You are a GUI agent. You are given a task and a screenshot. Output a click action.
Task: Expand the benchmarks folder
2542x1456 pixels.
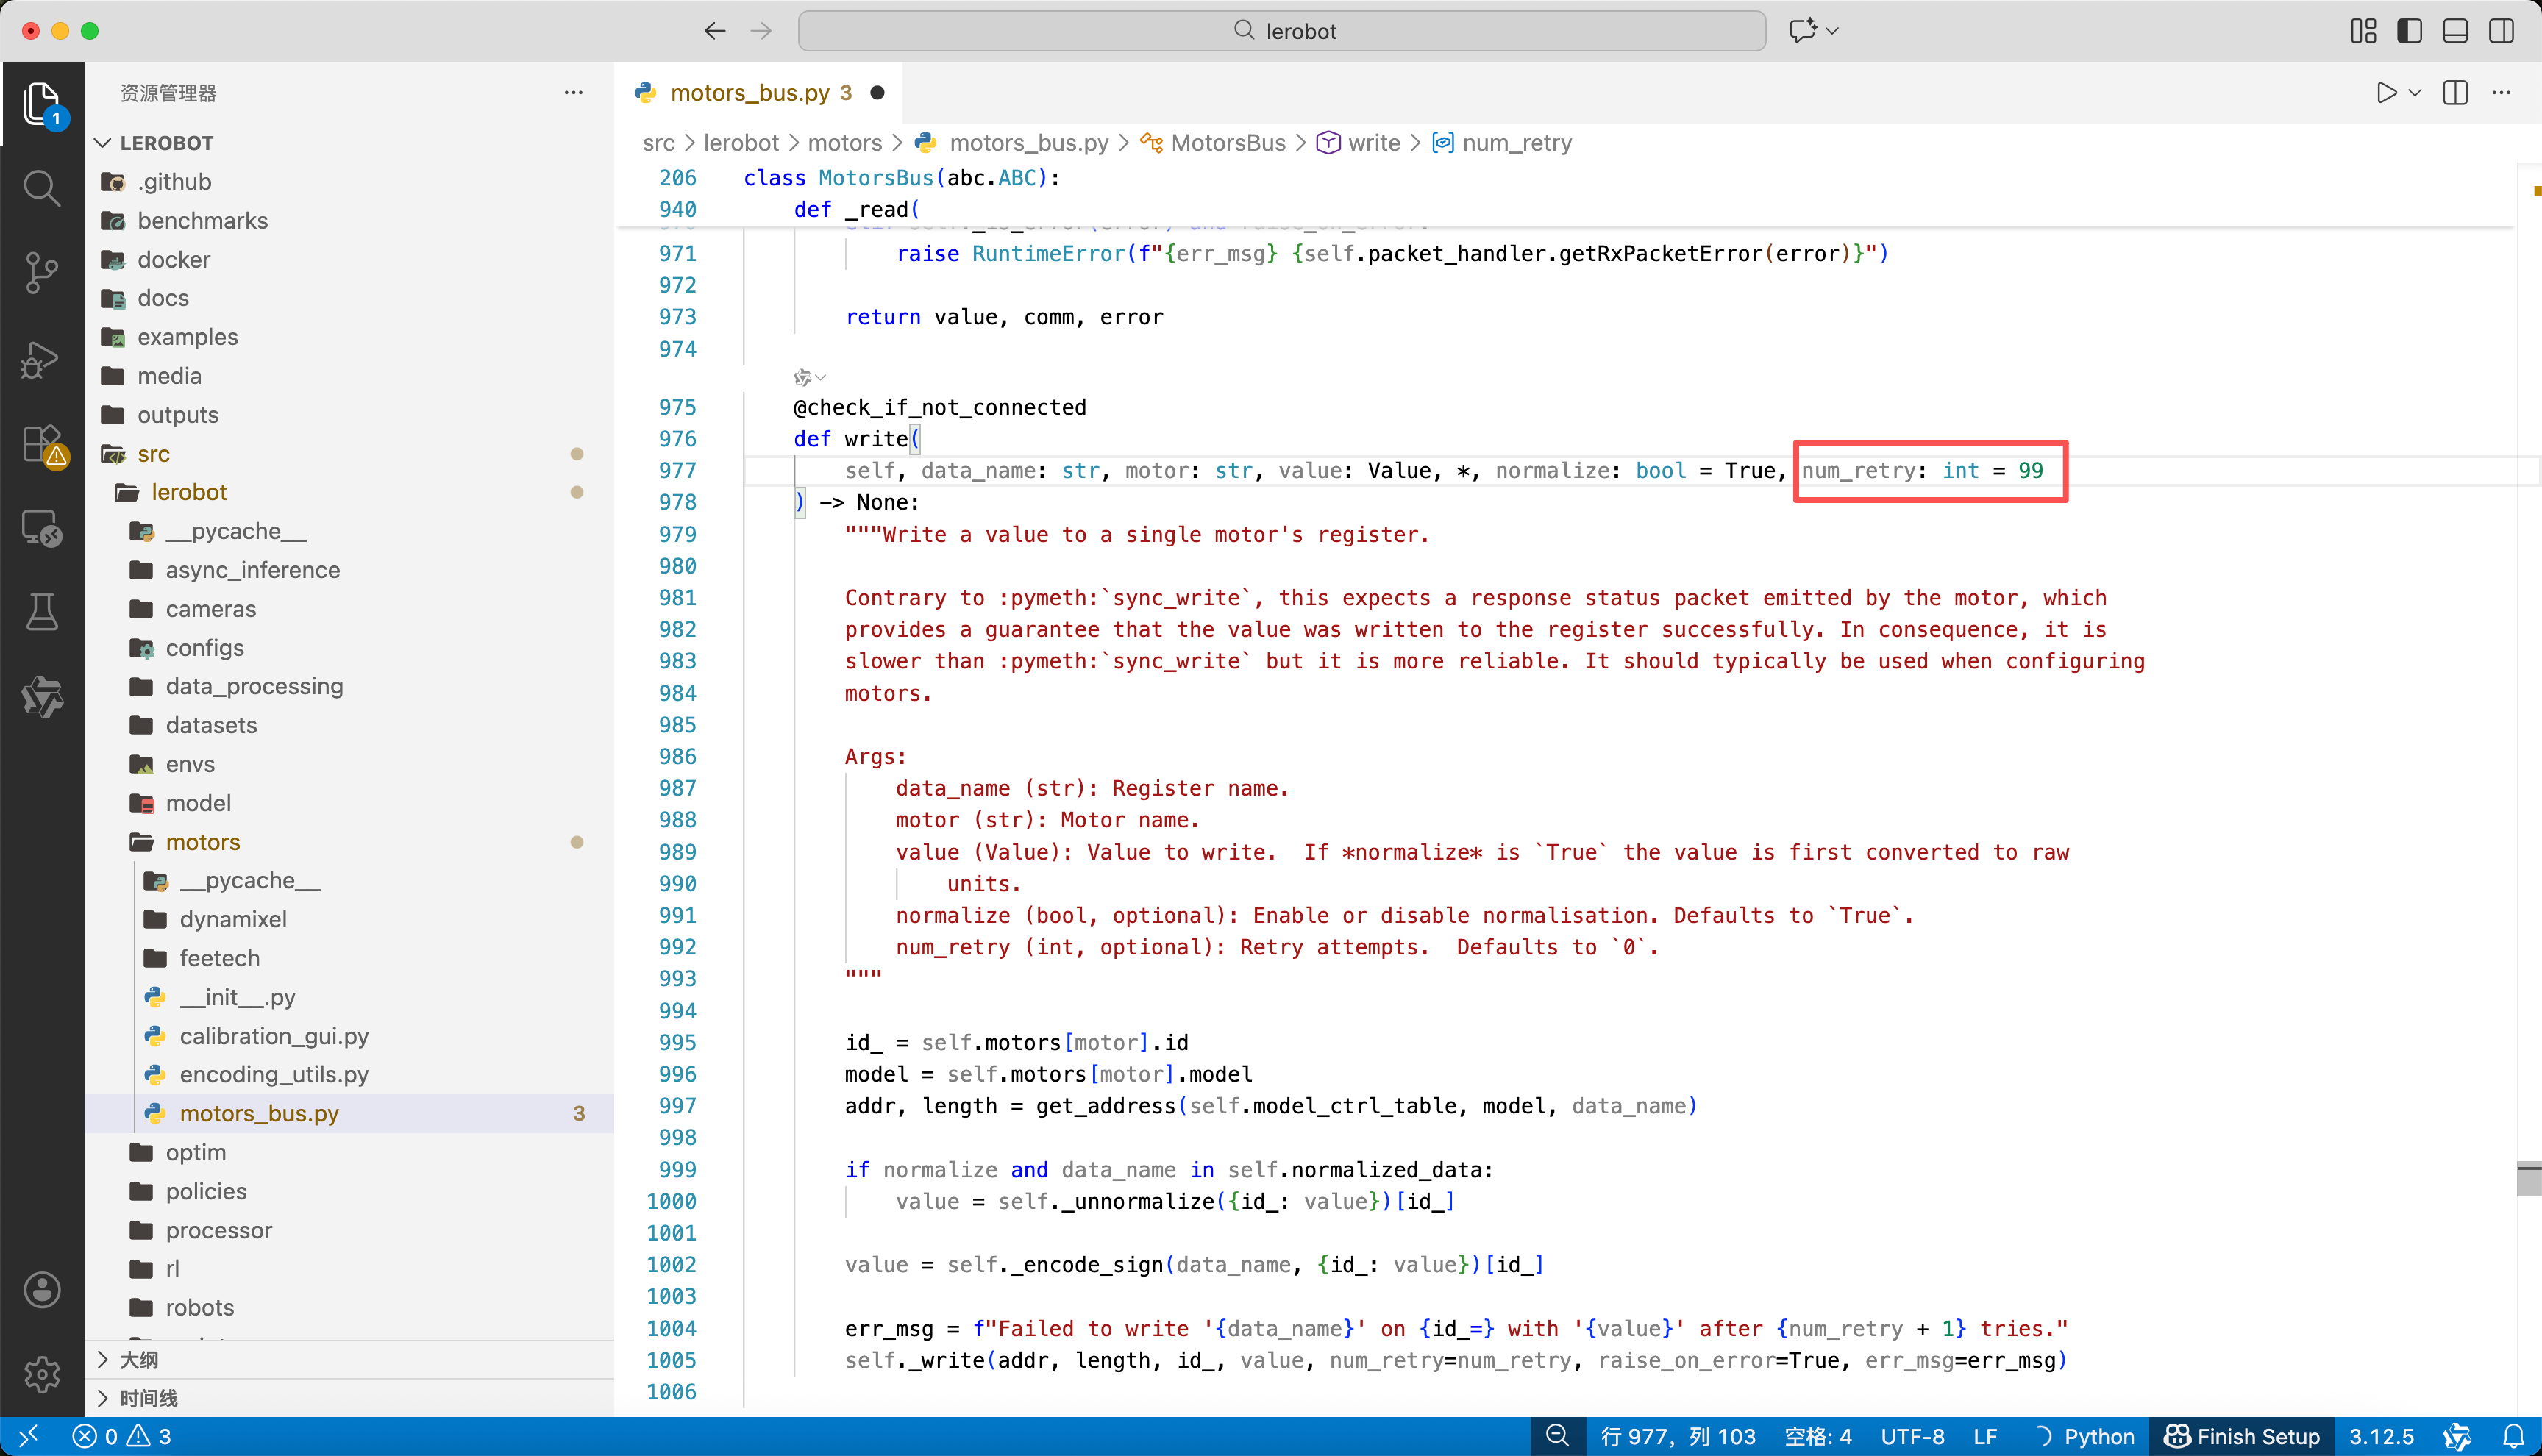coord(350,220)
